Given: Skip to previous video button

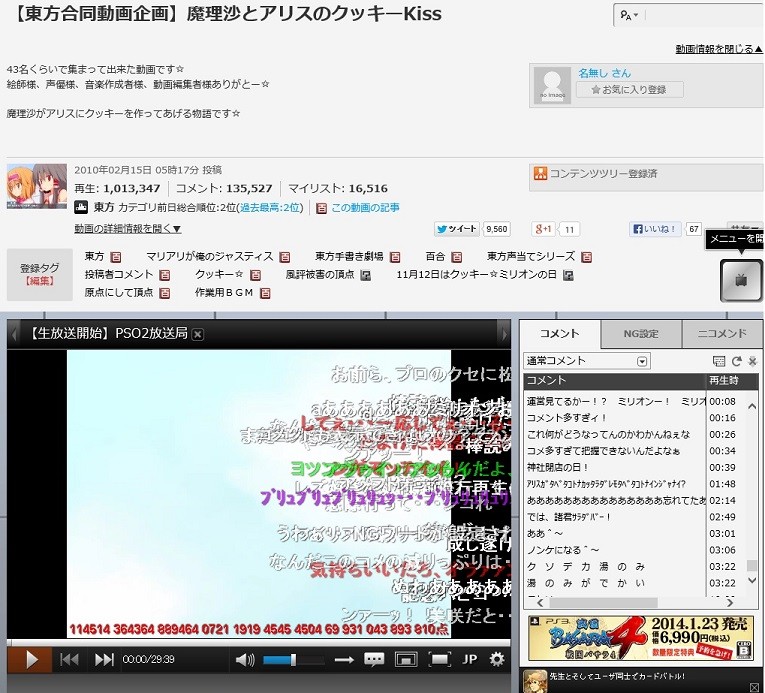Looking at the screenshot, I should (x=69, y=660).
